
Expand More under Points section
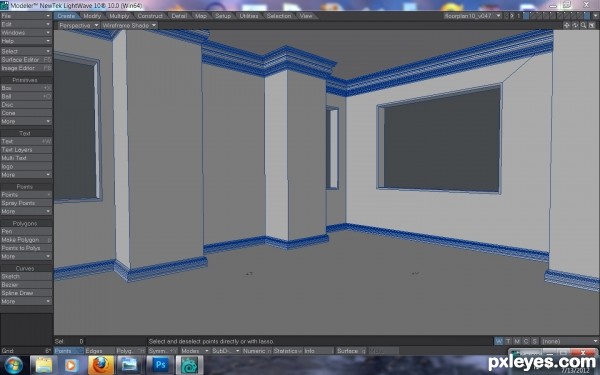point(26,211)
